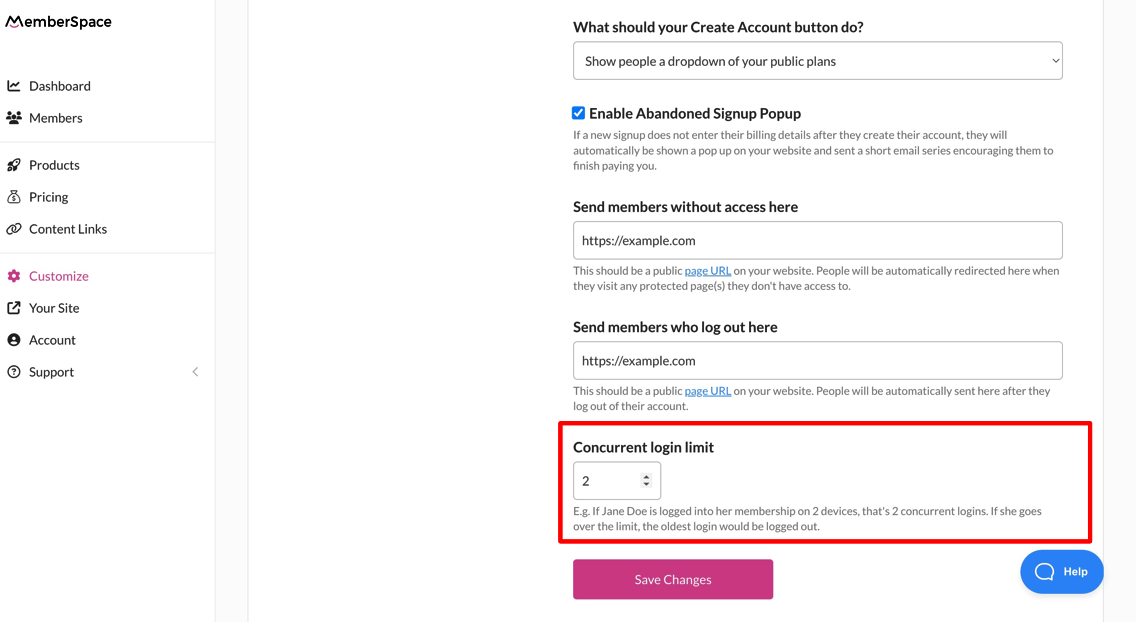Go to the Pricing menu item

coord(49,197)
